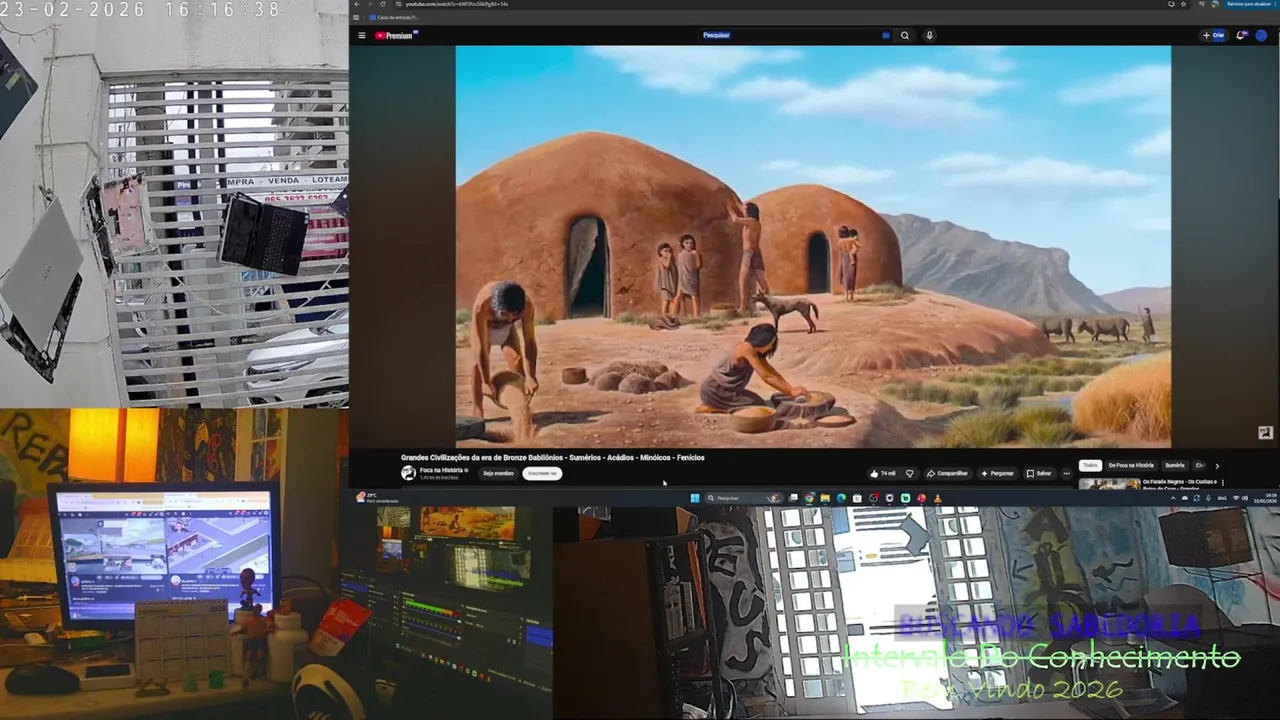Open more actions three-dot menu beside Salvar
The width and height of the screenshot is (1280, 720).
pyautogui.click(x=1066, y=474)
